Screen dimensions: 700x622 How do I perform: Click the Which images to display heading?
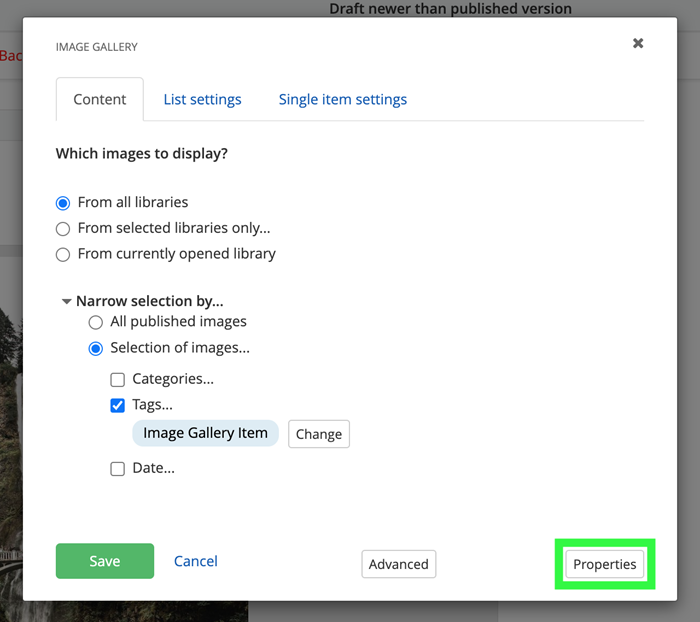(142, 154)
